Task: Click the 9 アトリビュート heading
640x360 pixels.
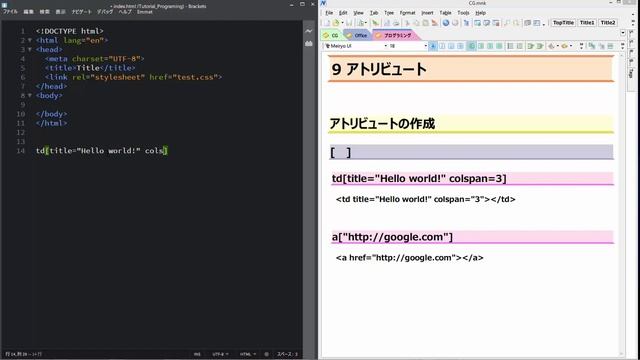Action: [x=379, y=69]
